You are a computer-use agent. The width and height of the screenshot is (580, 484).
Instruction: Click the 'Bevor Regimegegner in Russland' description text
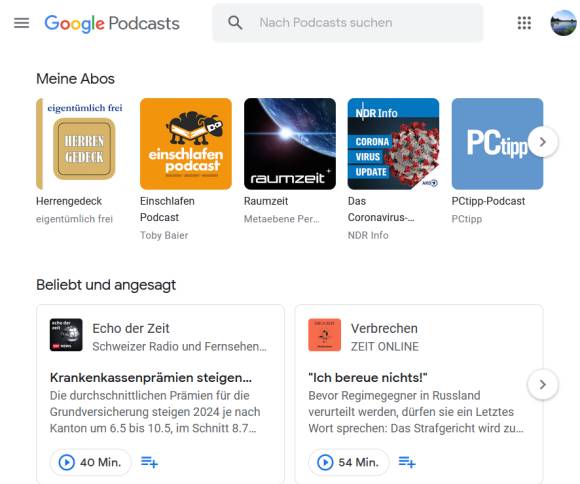416,411
